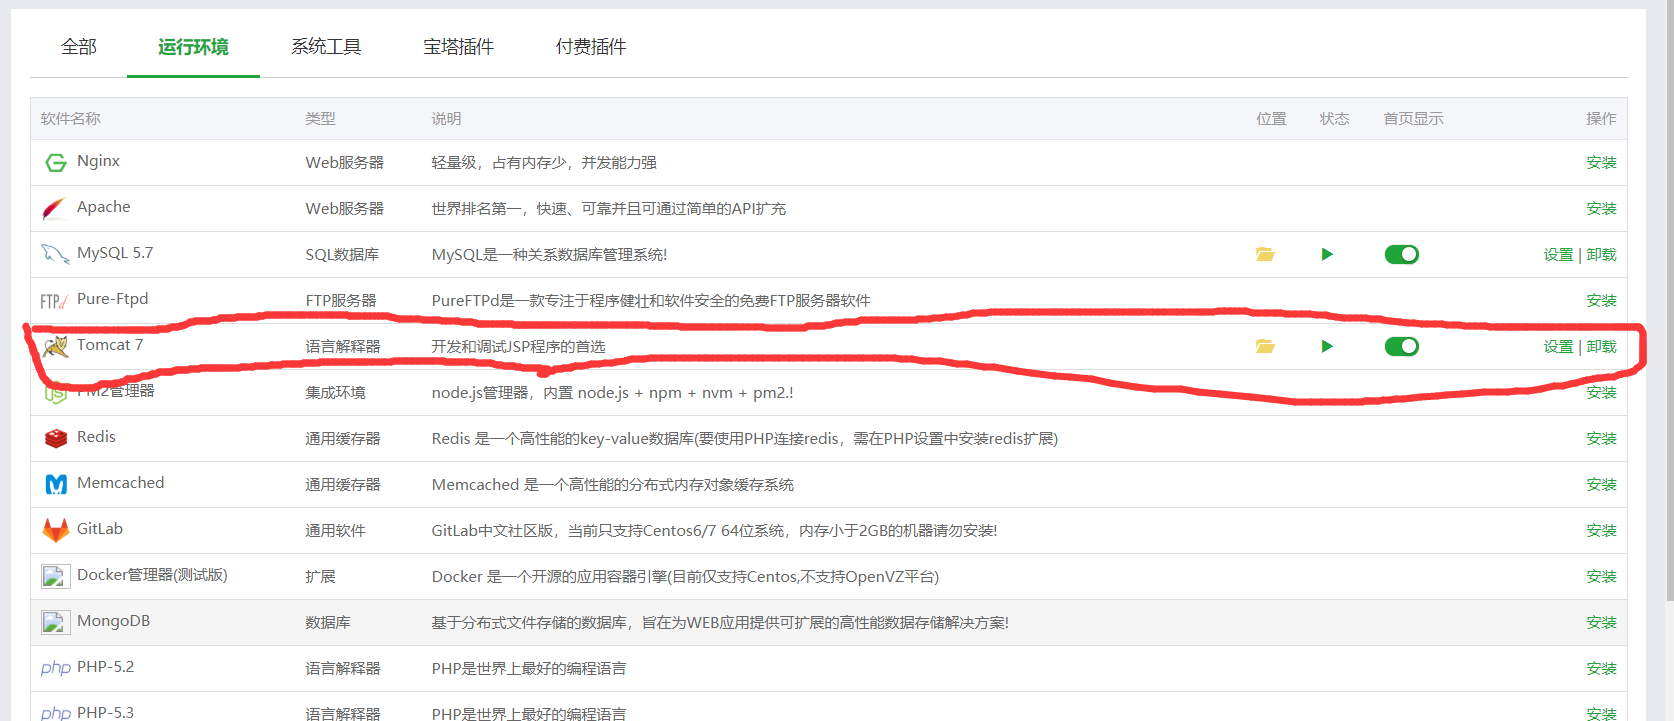
Task: Click the Nginx software name
Action: pos(98,161)
